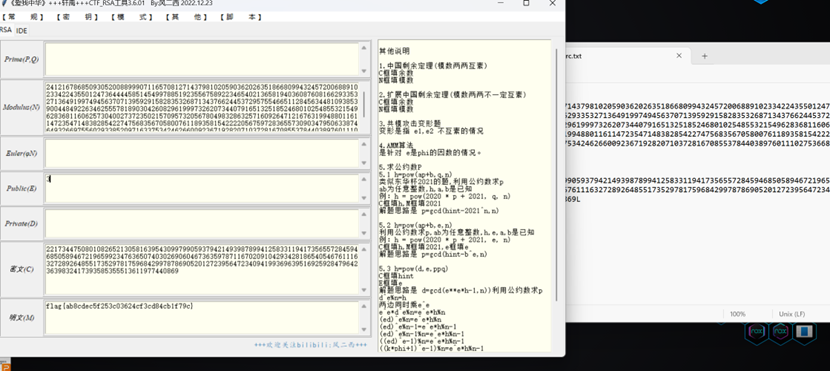The image size is (830, 371).
Task: Click 明文(M) field scroll-up arrow
Action: [364, 307]
